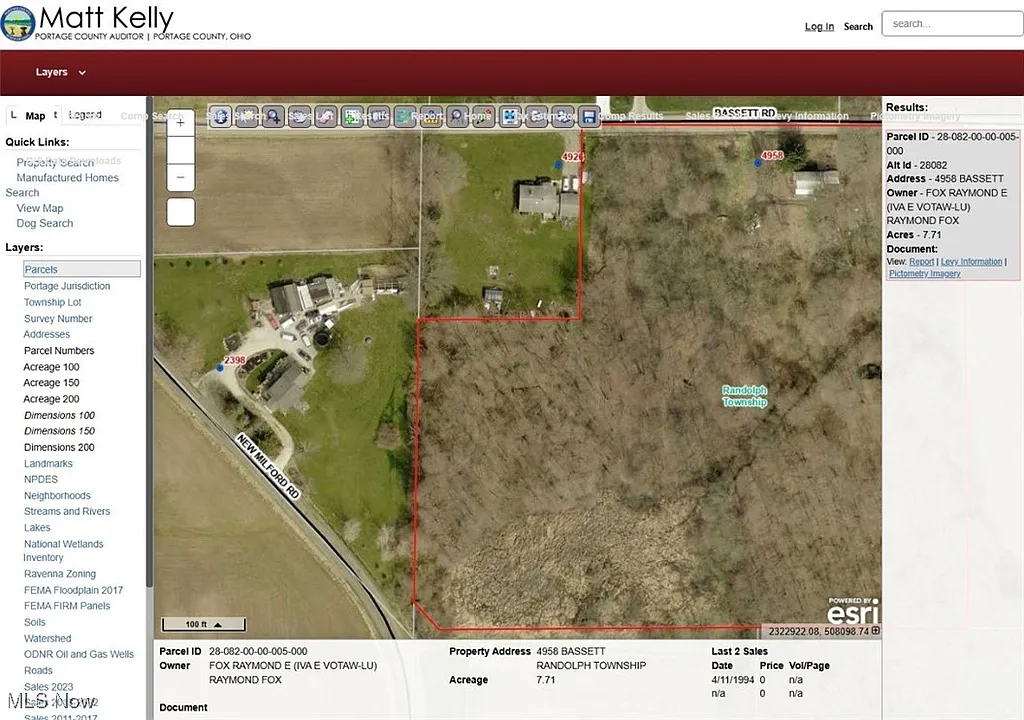
Task: Click the search input field
Action: [953, 24]
